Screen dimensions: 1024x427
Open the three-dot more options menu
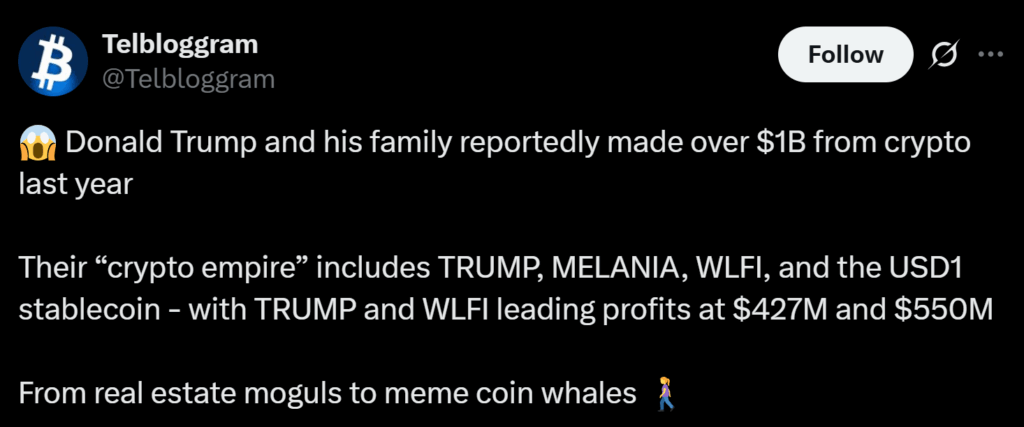[989, 55]
